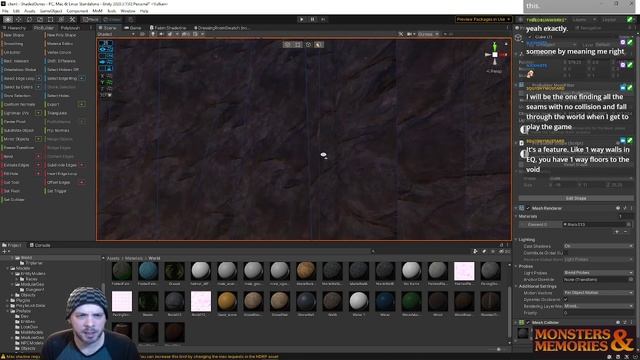Toggle the Dynamic Occlusion checkbox
This screenshot has width=640, height=360.
(566, 299)
